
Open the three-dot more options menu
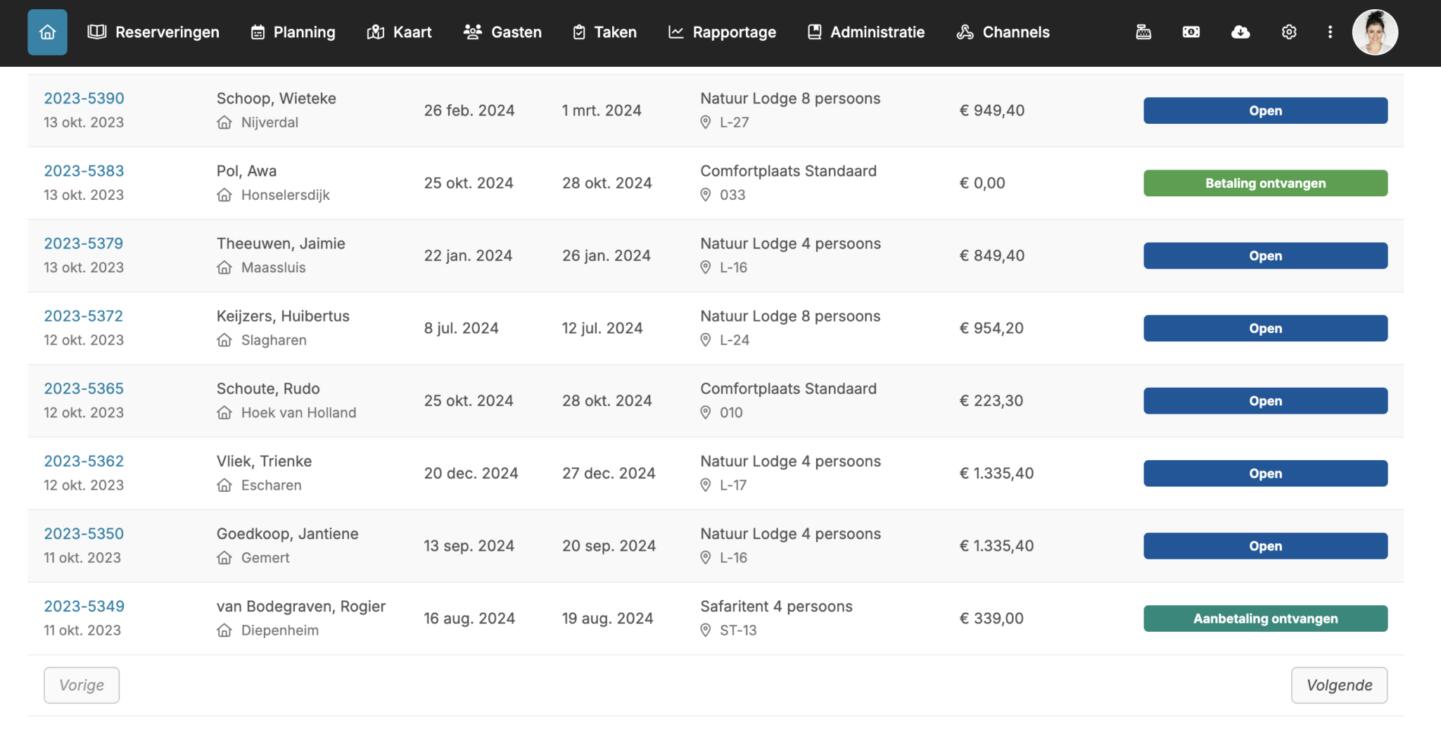coord(1330,32)
